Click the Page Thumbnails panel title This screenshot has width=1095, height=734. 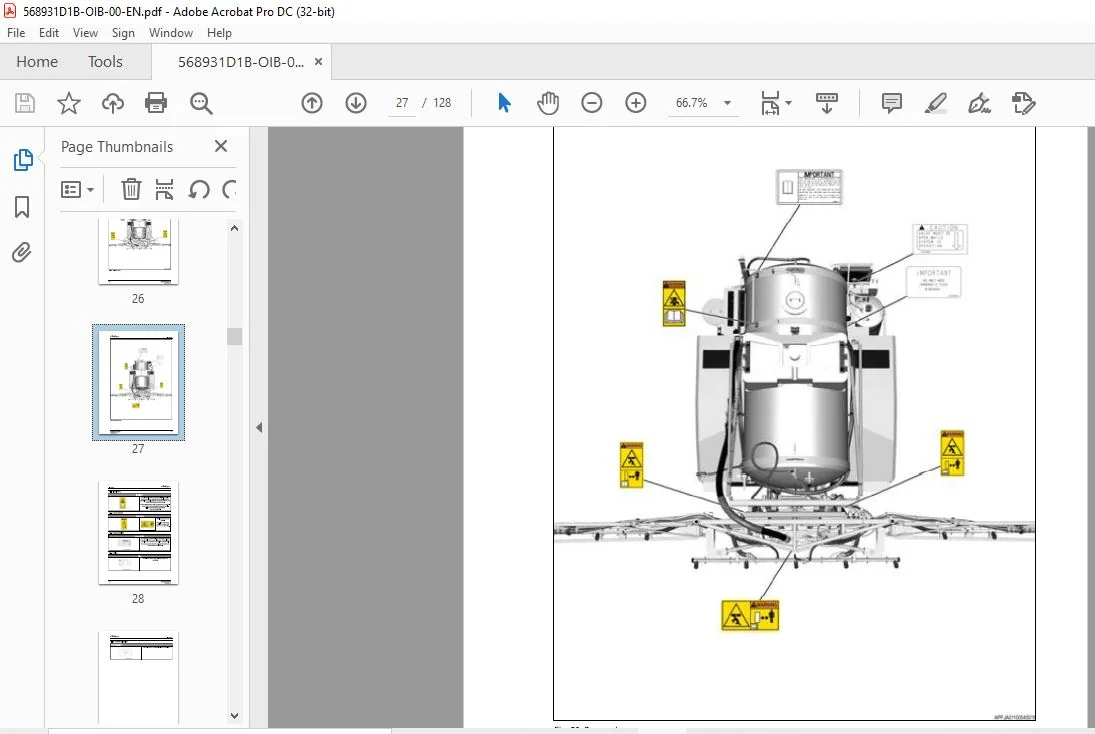click(x=117, y=147)
